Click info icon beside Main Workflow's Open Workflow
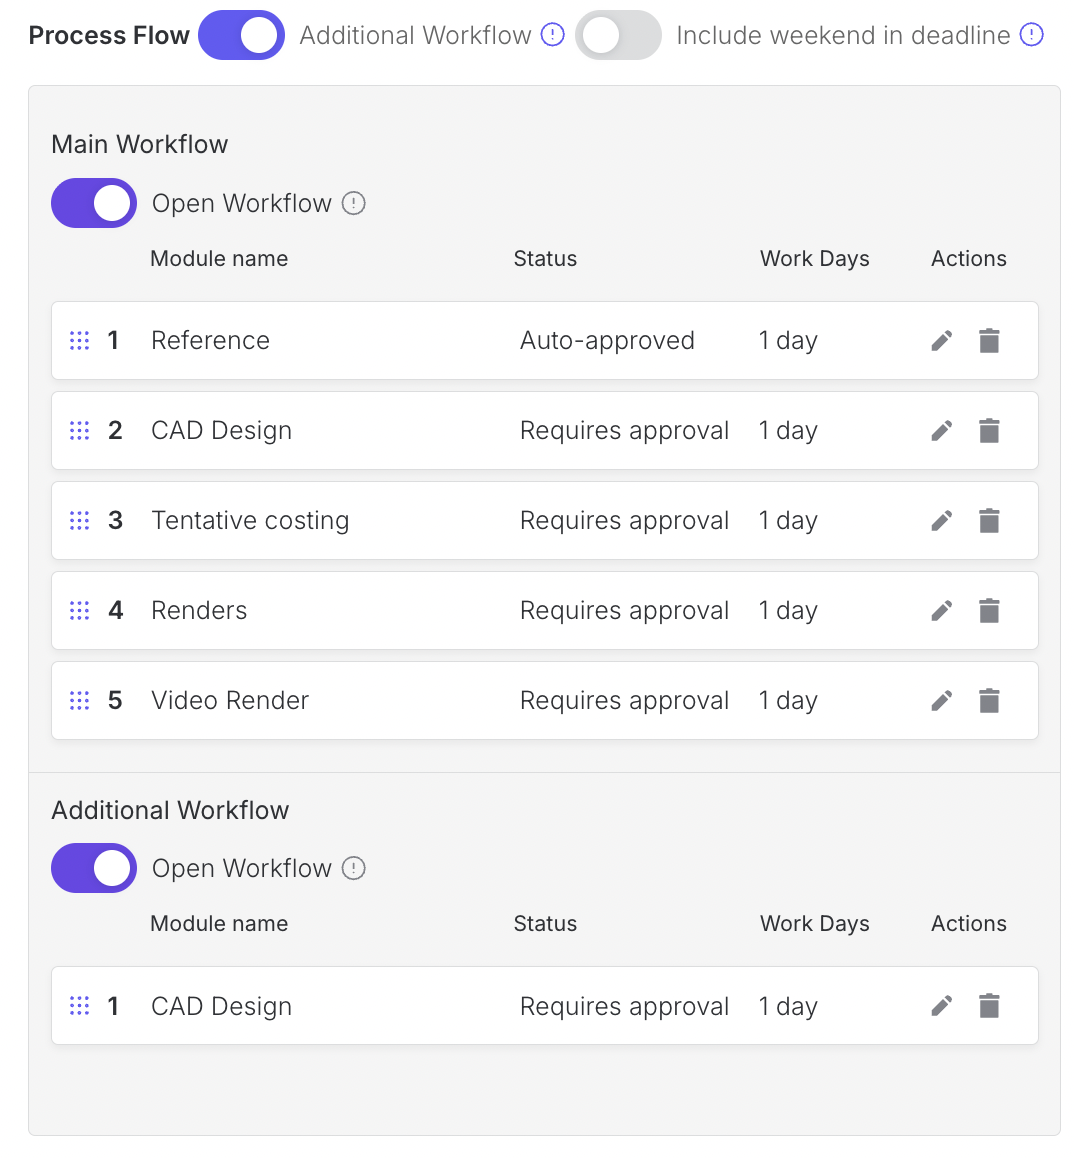Screen dimensions: 1074x1158 click(x=354, y=203)
